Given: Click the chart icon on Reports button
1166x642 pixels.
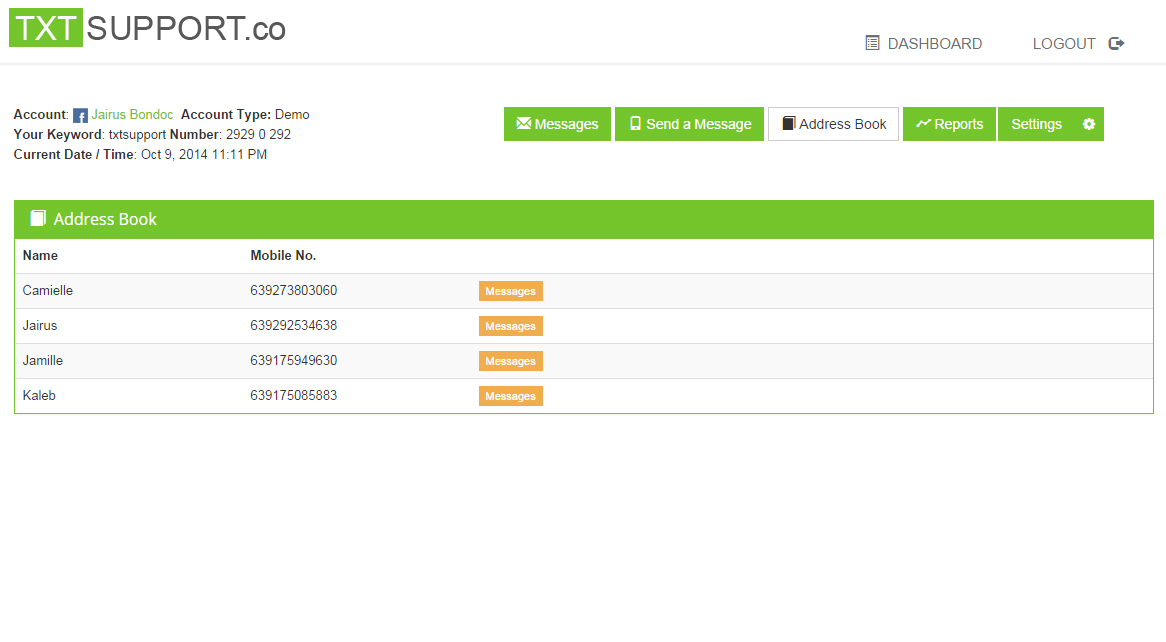Looking at the screenshot, I should tap(923, 124).
